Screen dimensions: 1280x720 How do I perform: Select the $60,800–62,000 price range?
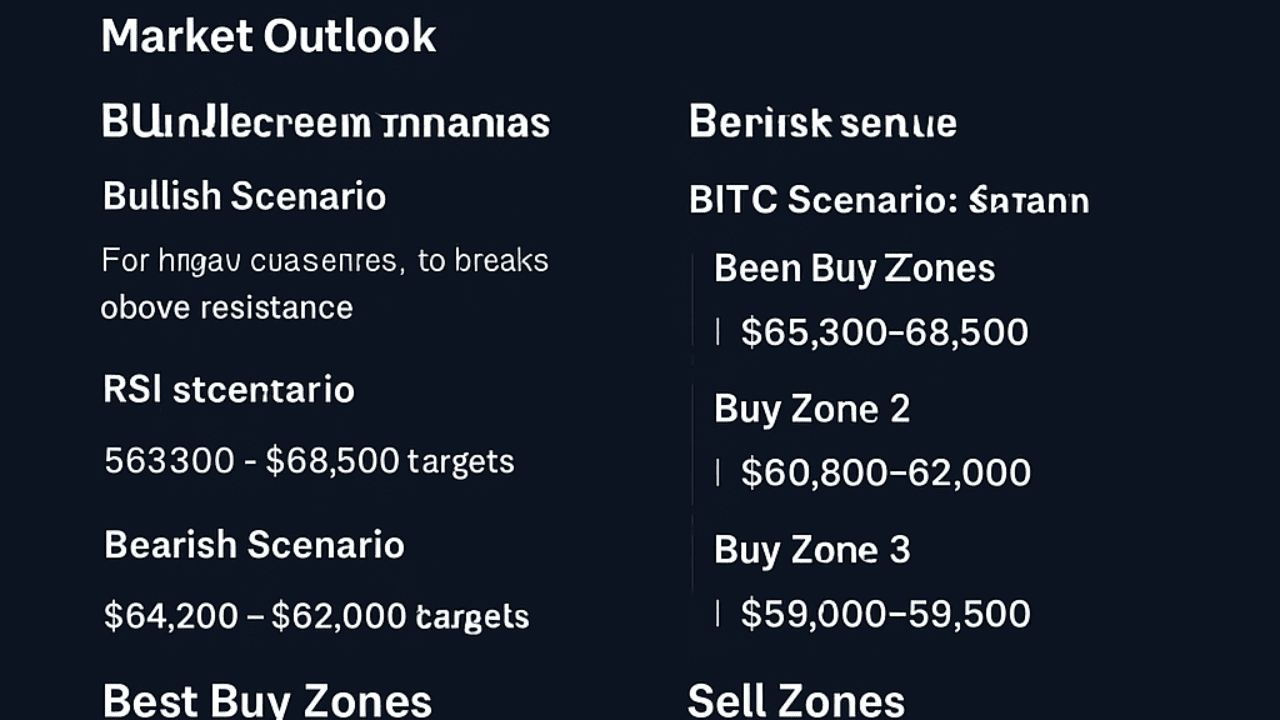point(885,472)
